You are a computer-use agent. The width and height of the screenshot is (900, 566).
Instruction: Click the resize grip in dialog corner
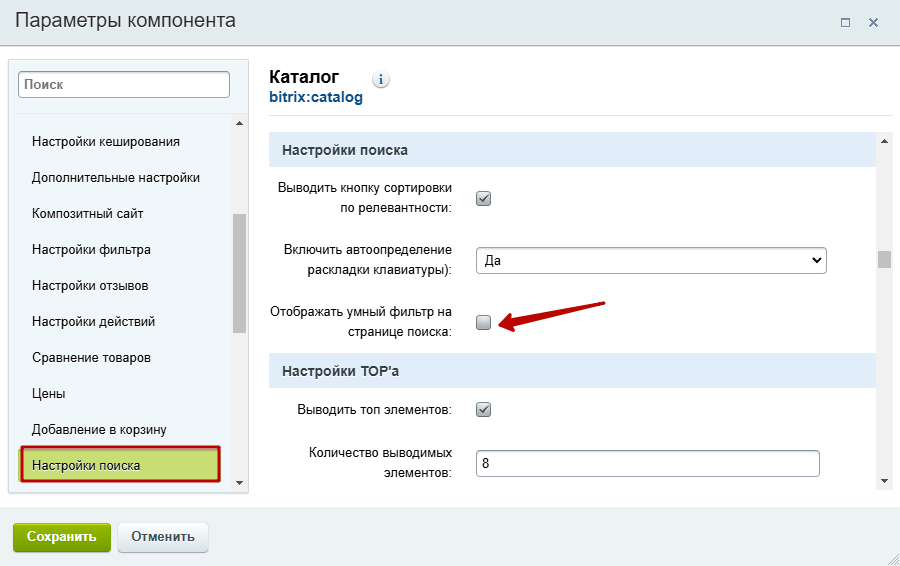pyautogui.click(x=893, y=559)
